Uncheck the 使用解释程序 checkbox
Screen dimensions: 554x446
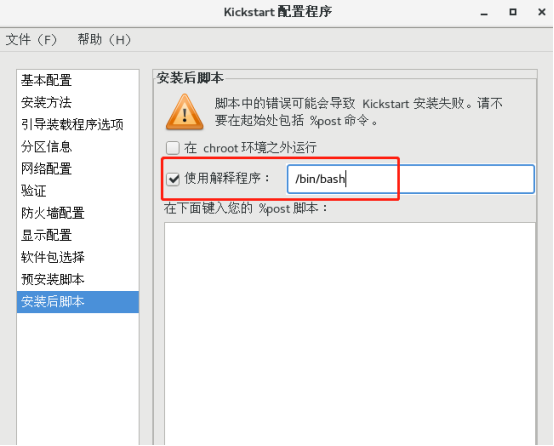(x=173, y=179)
